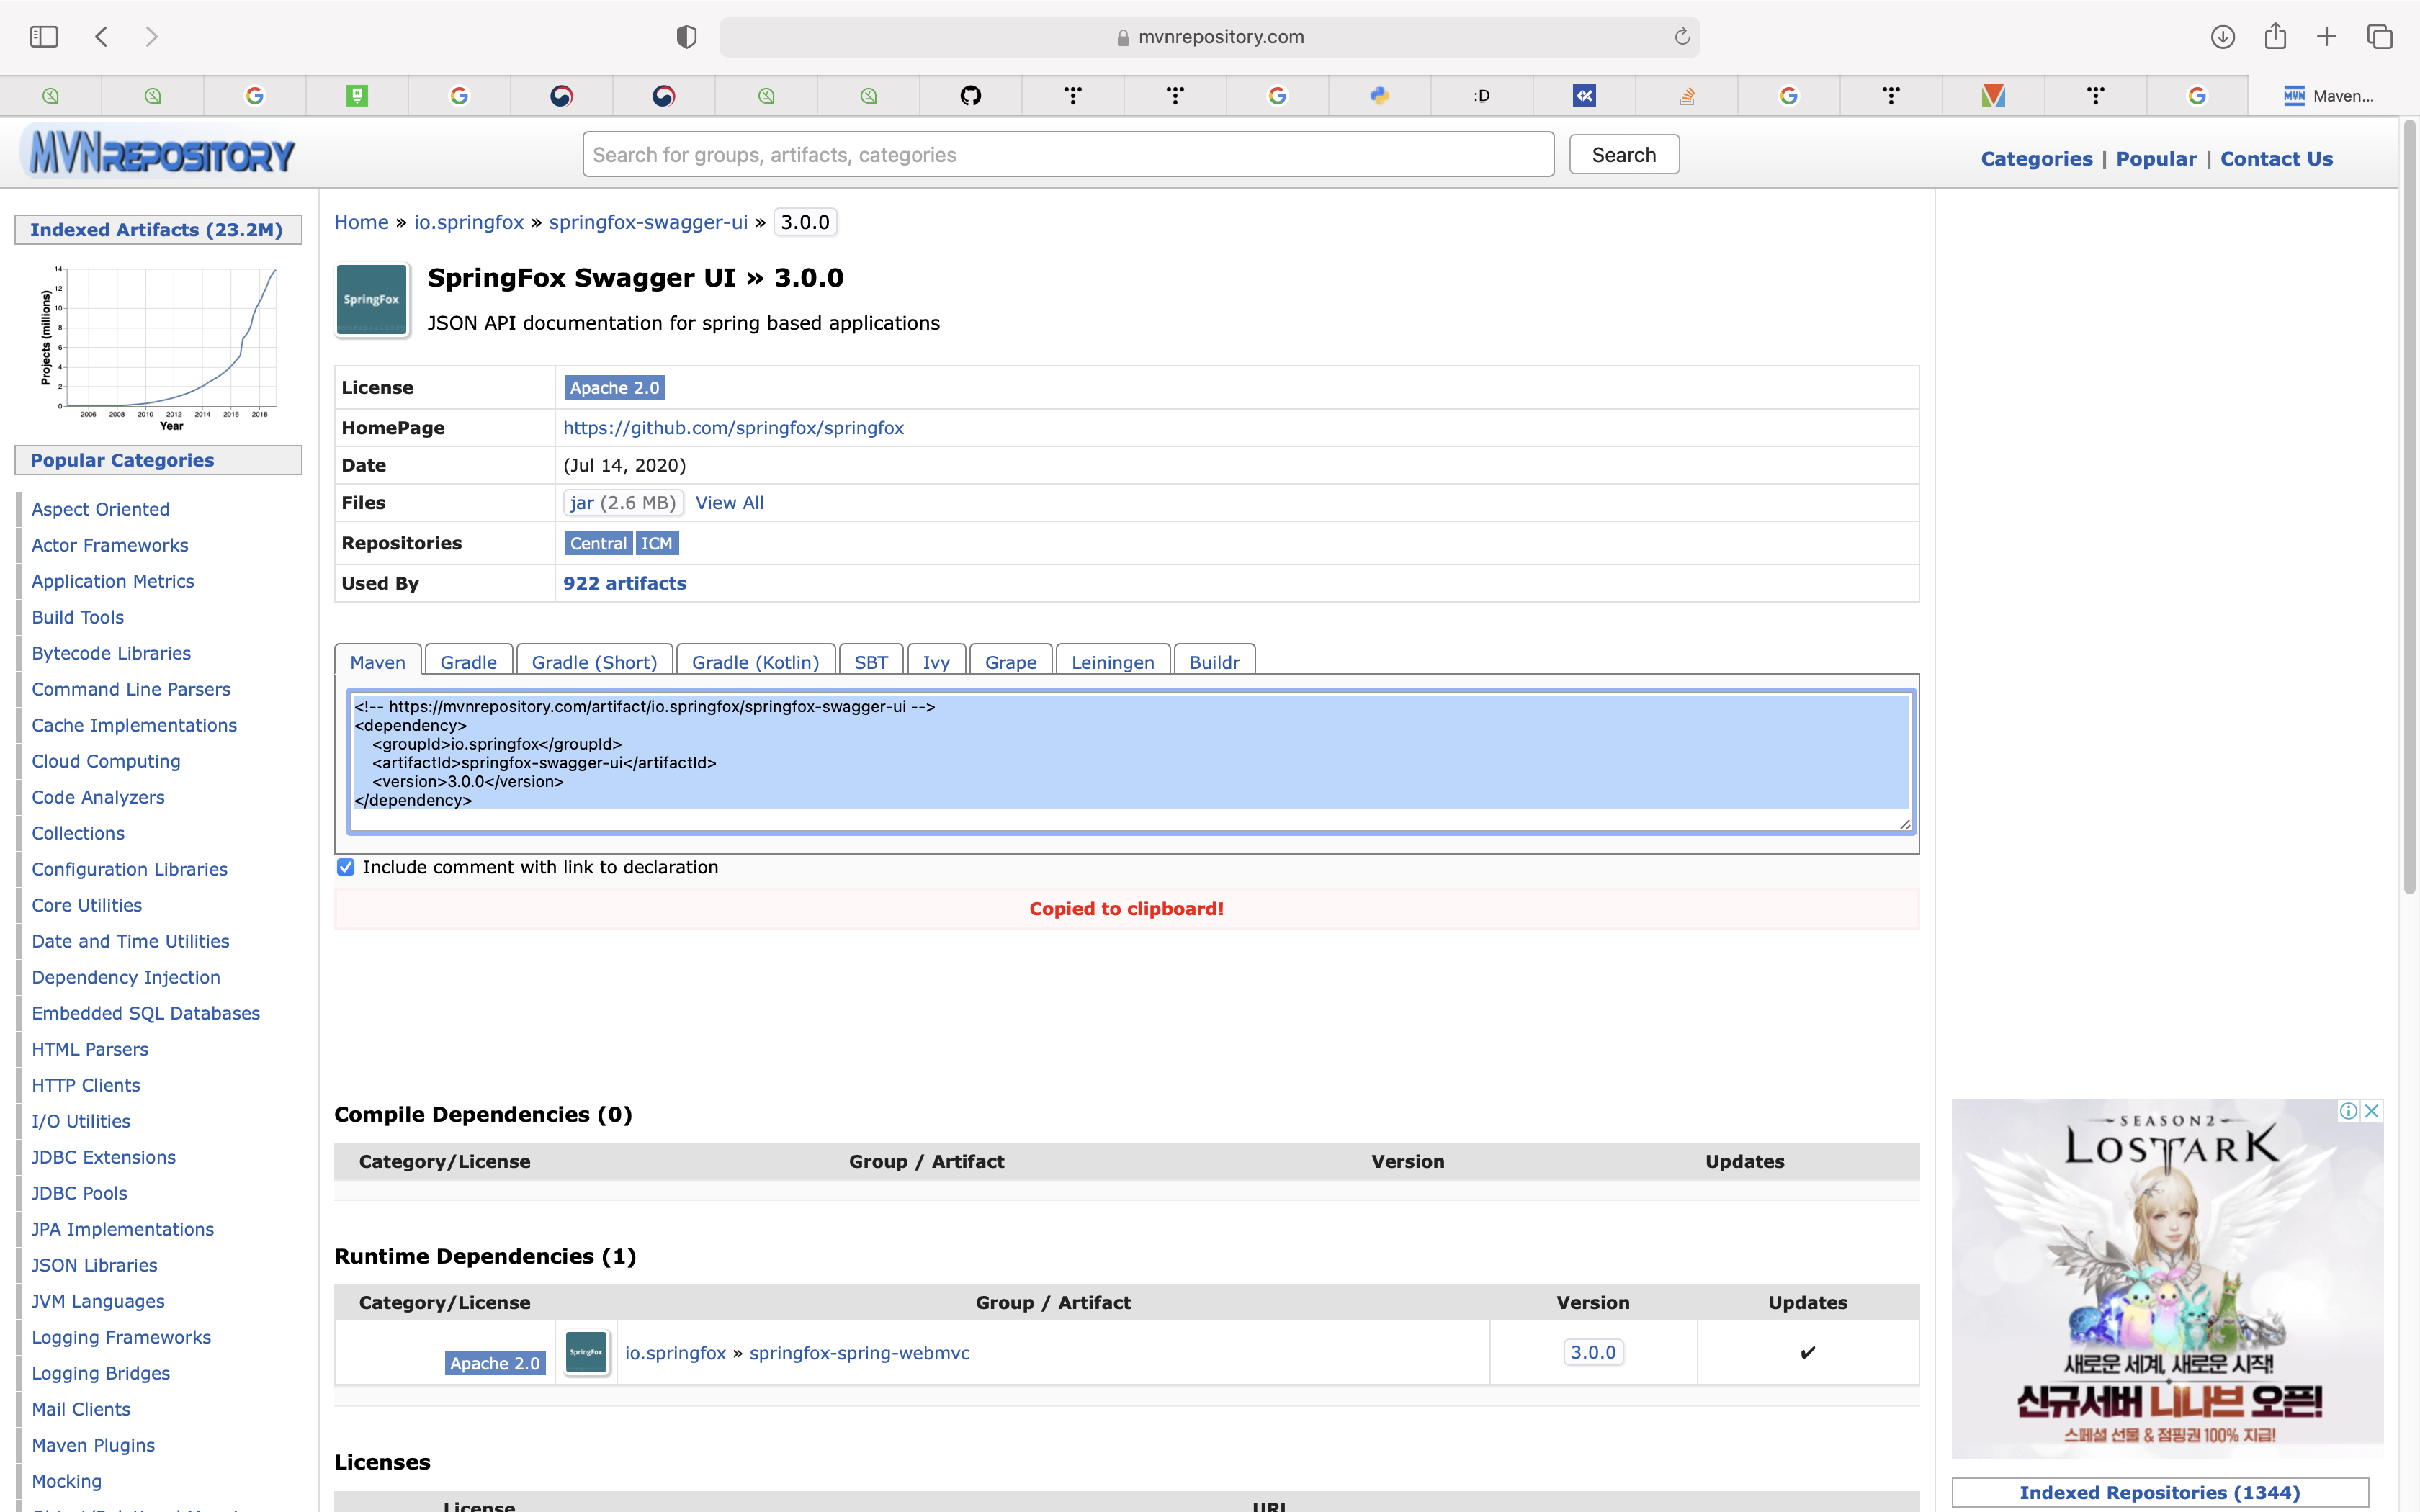
Task: Select the SBT tab
Action: pos(871,661)
